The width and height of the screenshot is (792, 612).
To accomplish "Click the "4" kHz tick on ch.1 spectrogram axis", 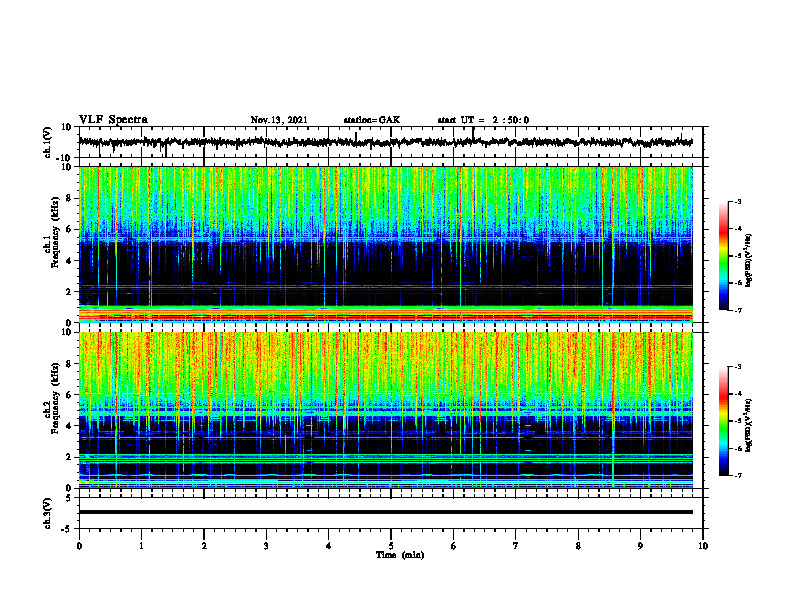I will pyautogui.click(x=69, y=261).
